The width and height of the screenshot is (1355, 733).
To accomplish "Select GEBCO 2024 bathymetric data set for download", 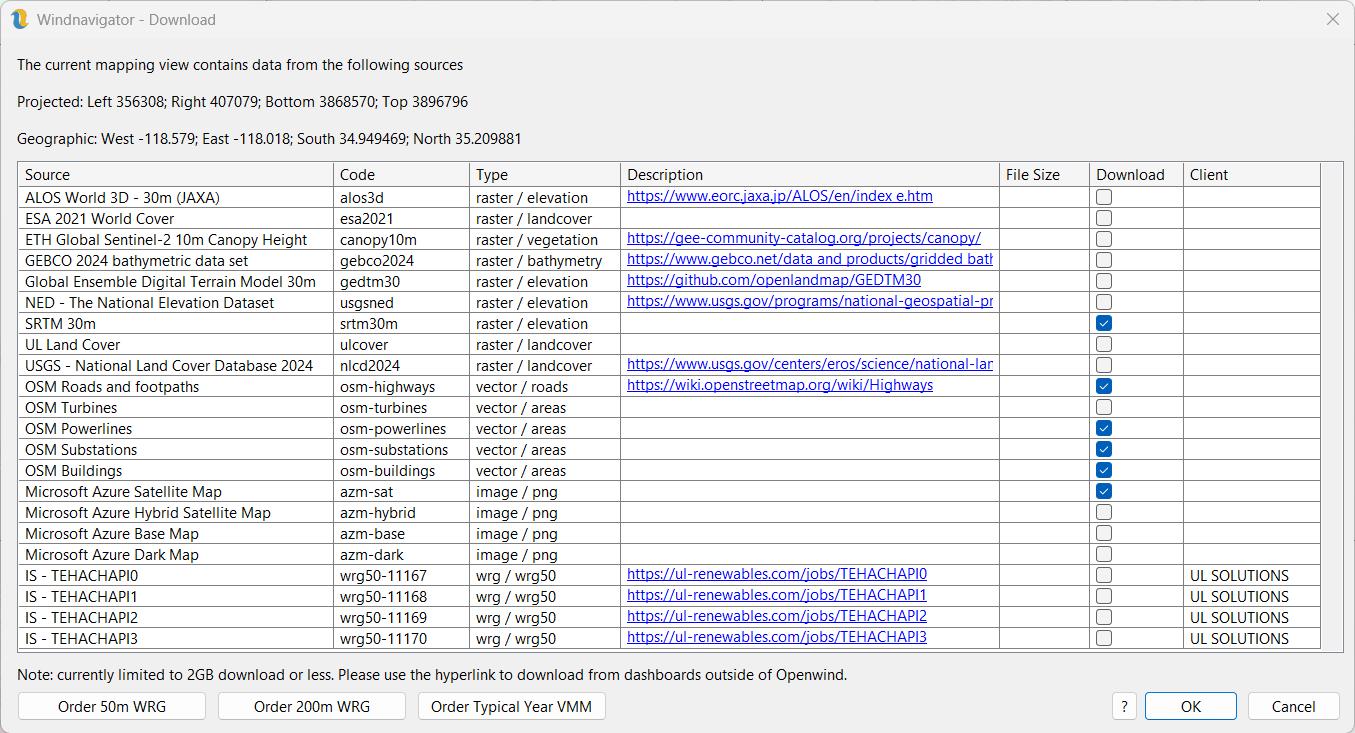I will click(1104, 260).
